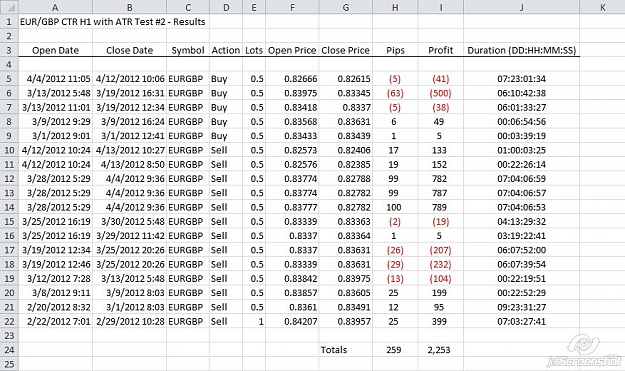Click the close price cell '0.83631' in row 8
Image resolution: width=625 pixels, height=371 pixels.
[x=346, y=122]
